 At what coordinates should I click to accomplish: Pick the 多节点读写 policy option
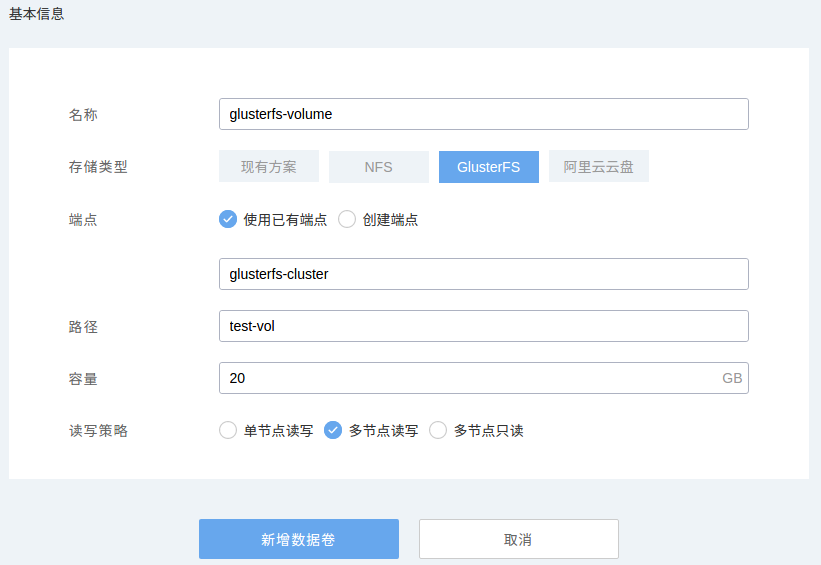[334, 431]
